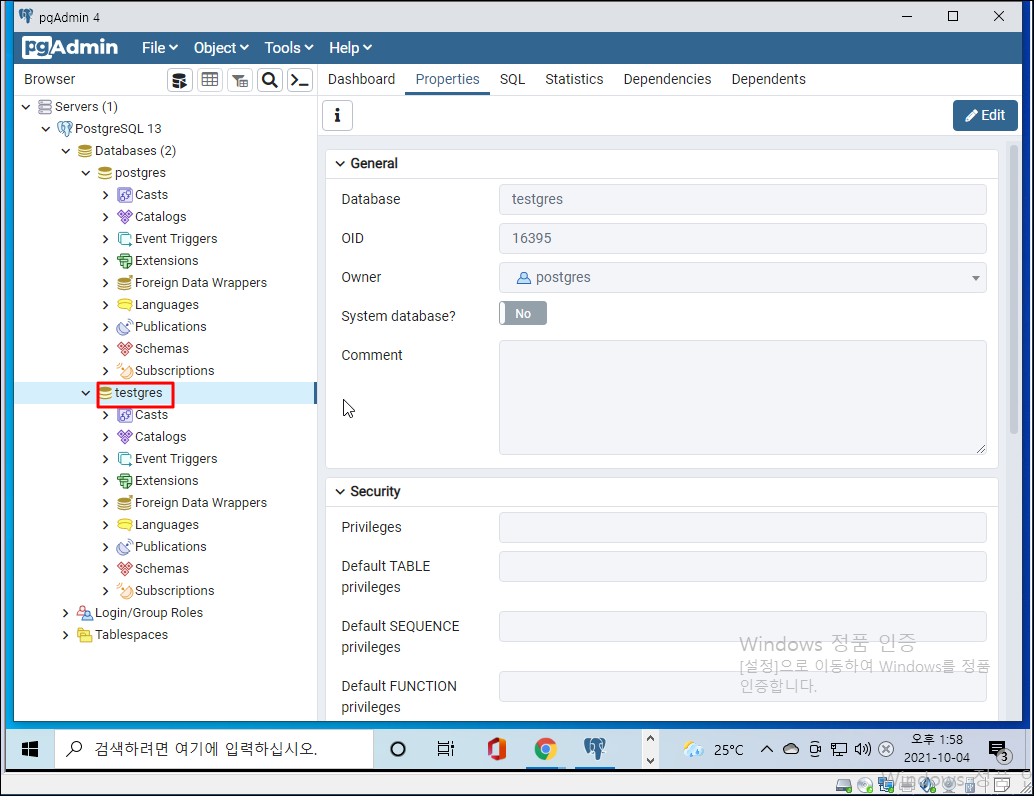
Task: Open Task View on the taskbar
Action: pos(446,749)
